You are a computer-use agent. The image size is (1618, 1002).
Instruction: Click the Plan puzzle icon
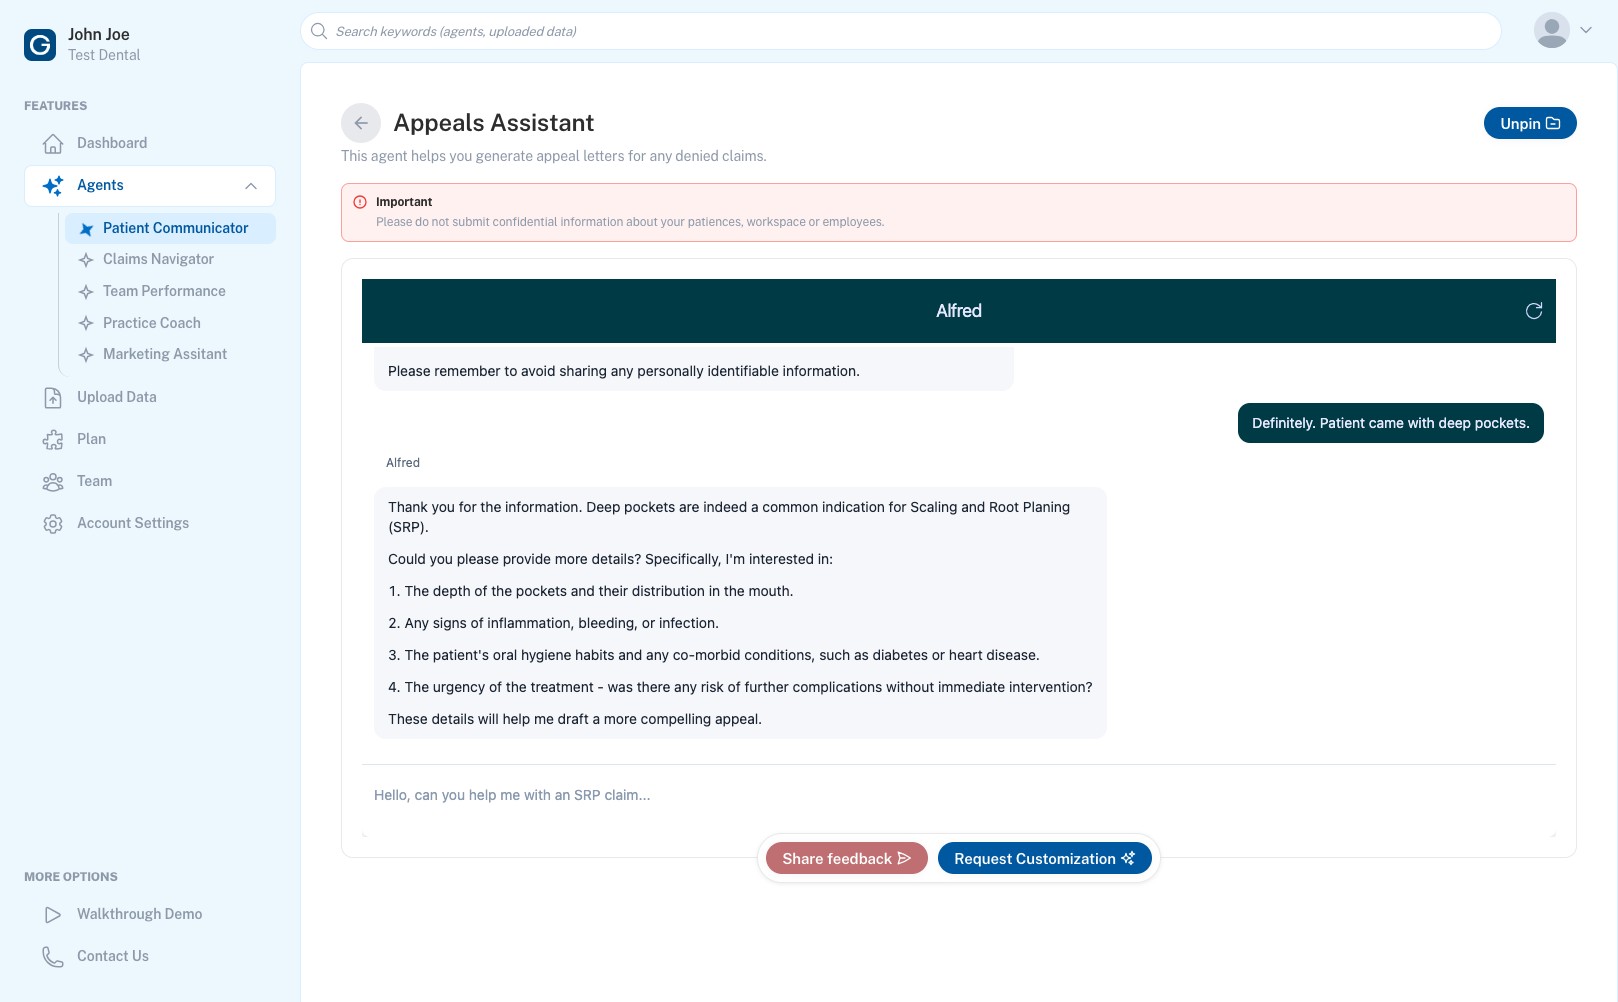point(53,440)
